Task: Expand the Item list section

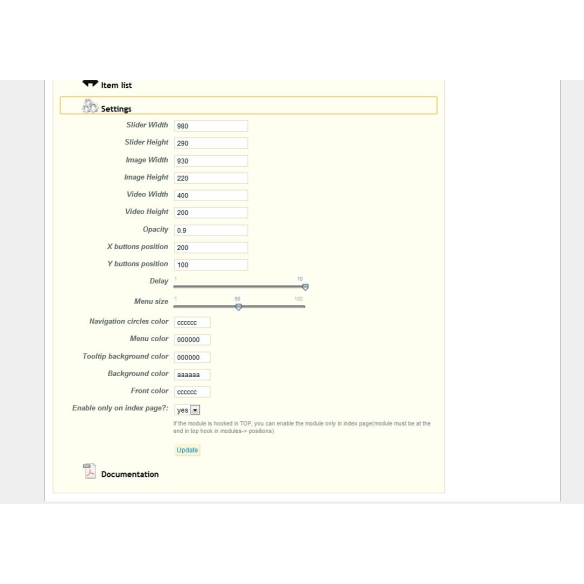Action: [116, 85]
